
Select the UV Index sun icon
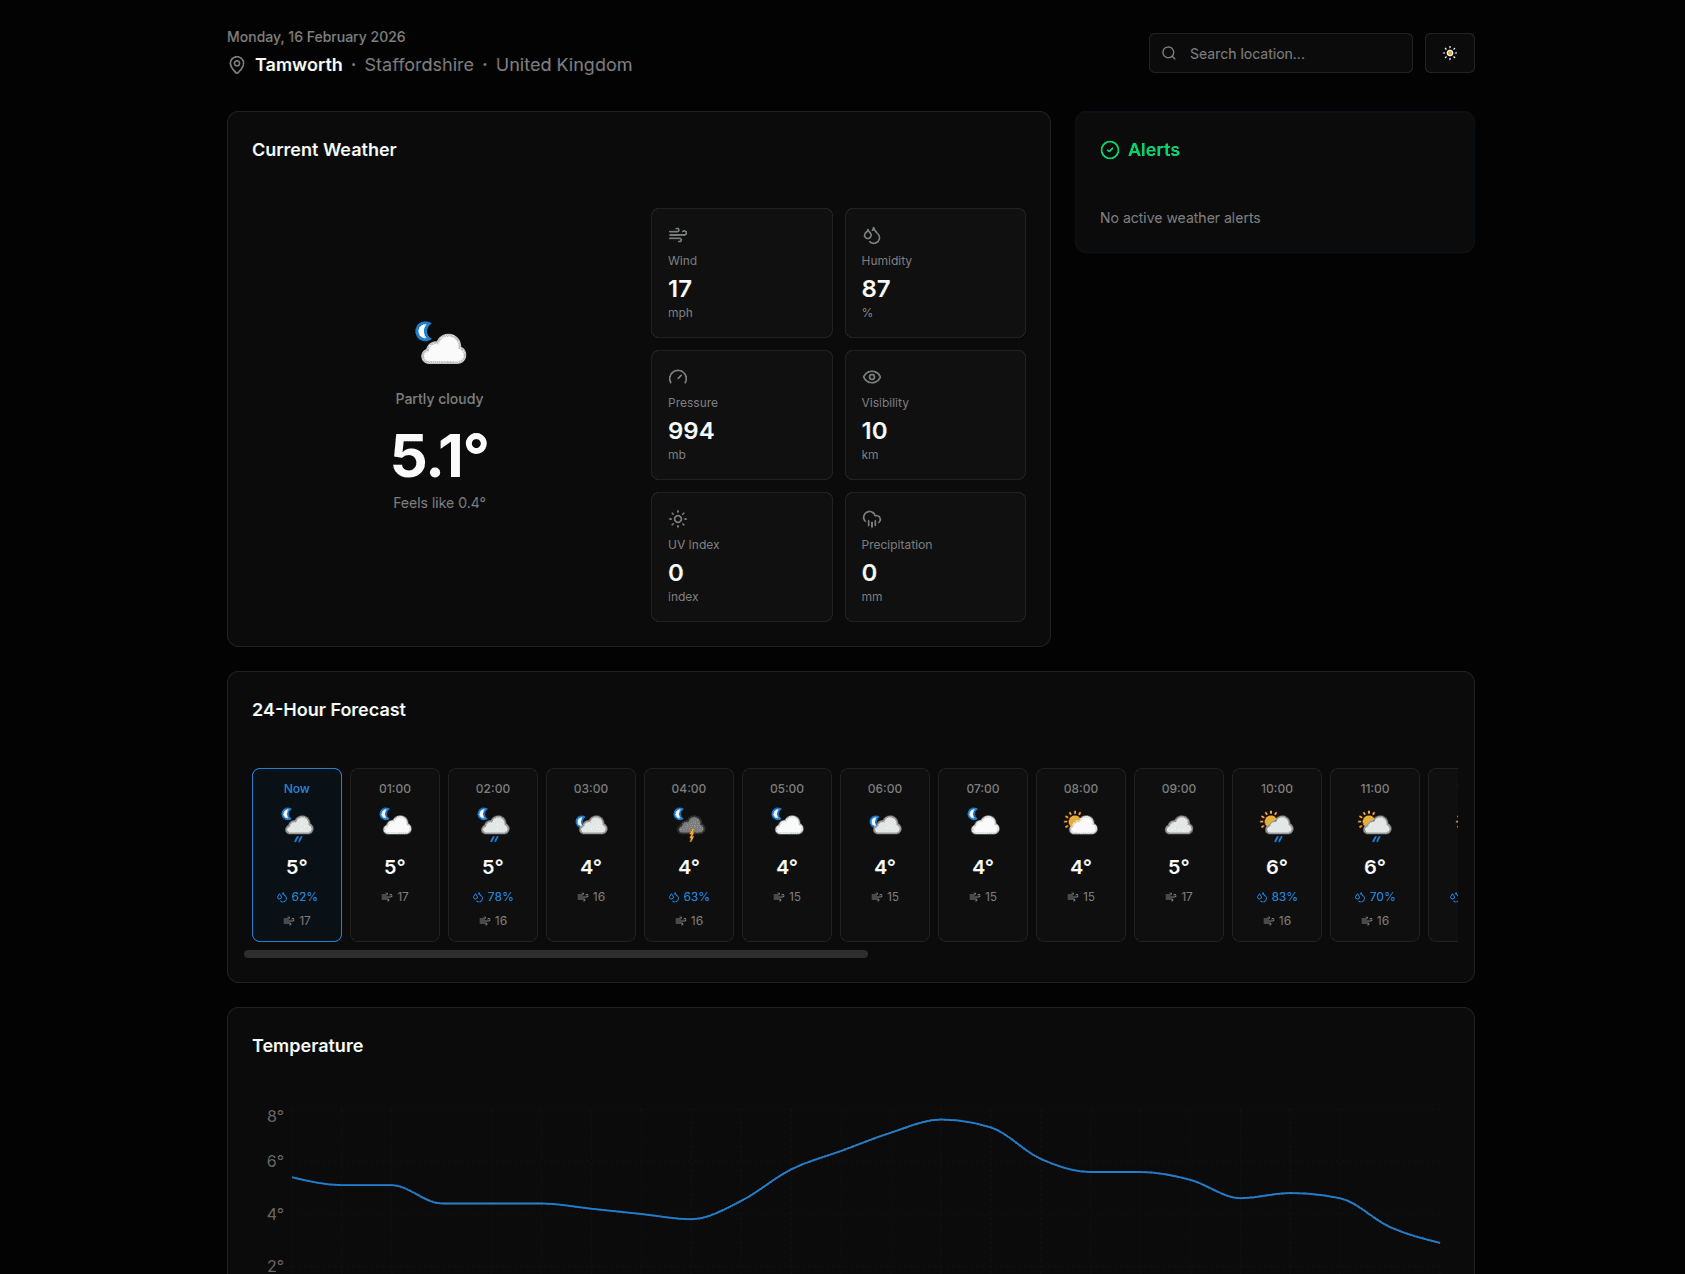click(x=678, y=519)
